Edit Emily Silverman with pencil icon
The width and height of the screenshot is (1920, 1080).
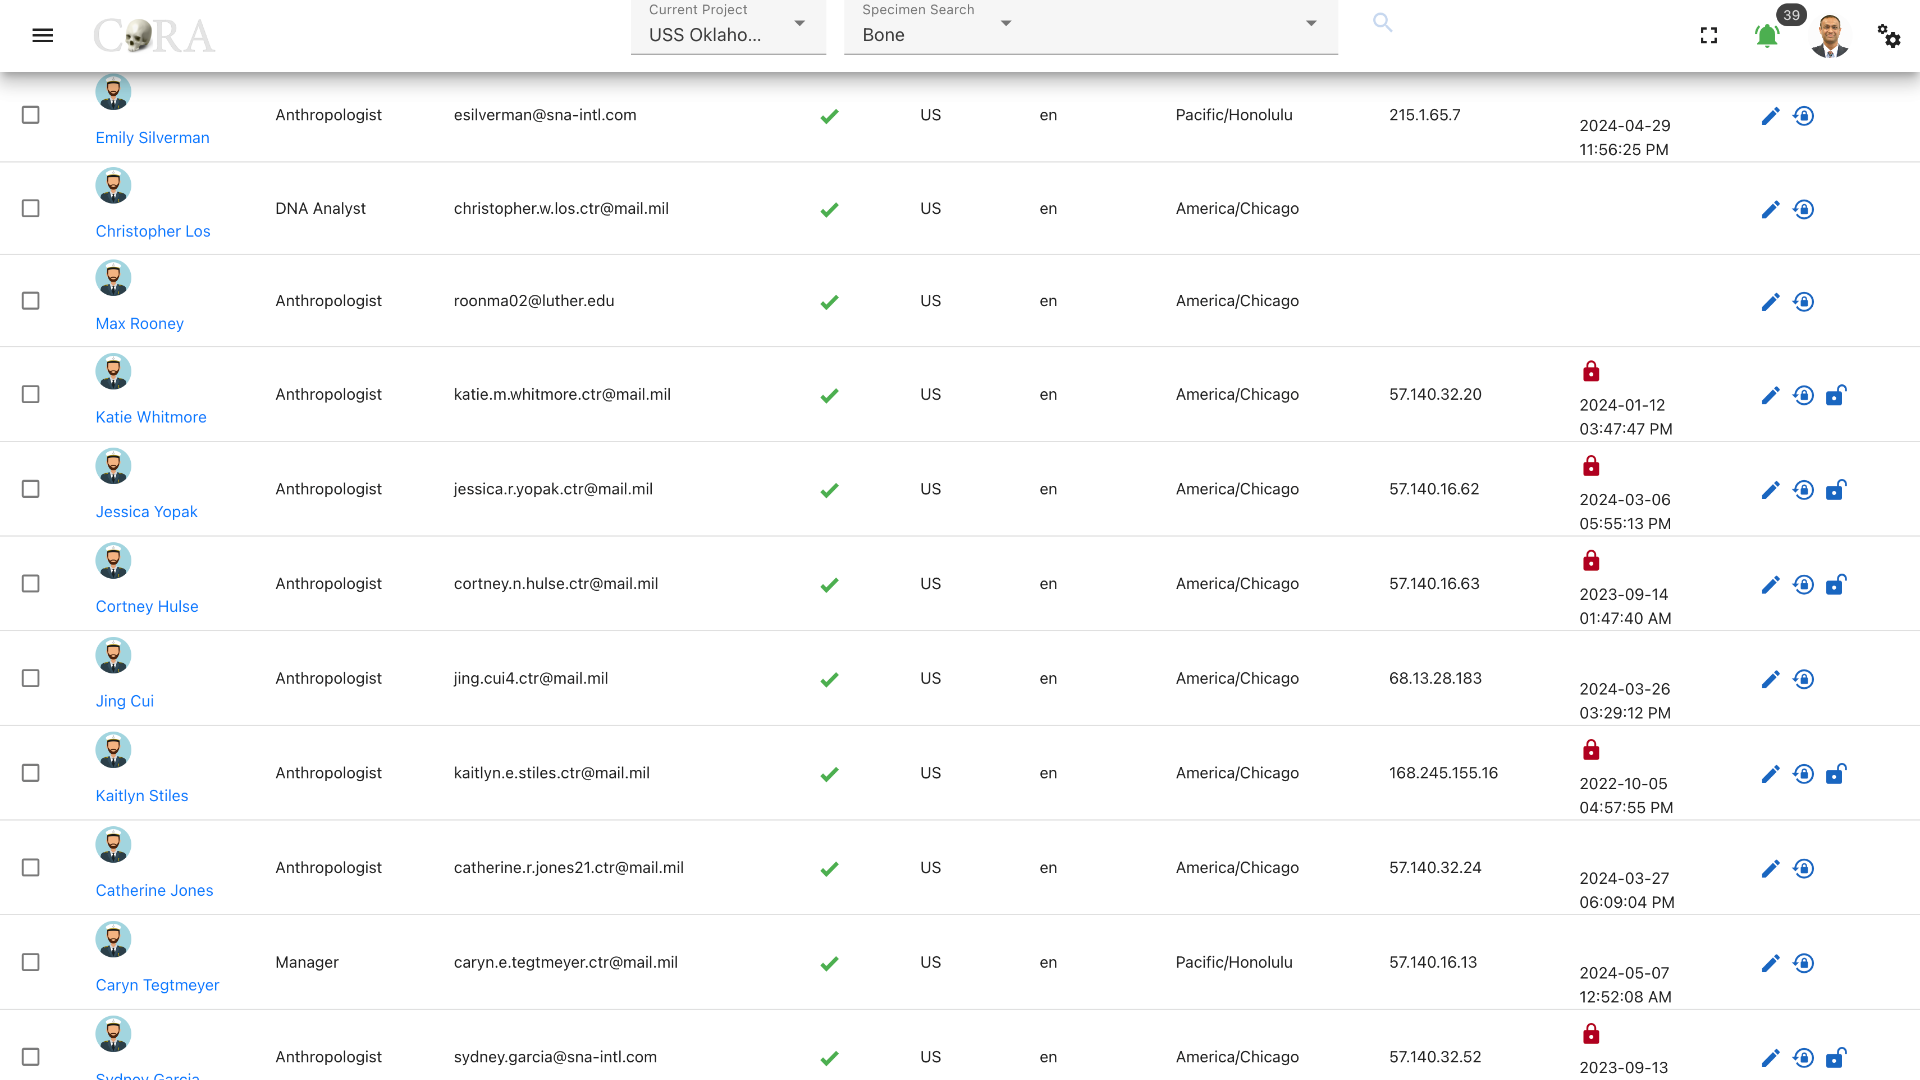[x=1770, y=116]
